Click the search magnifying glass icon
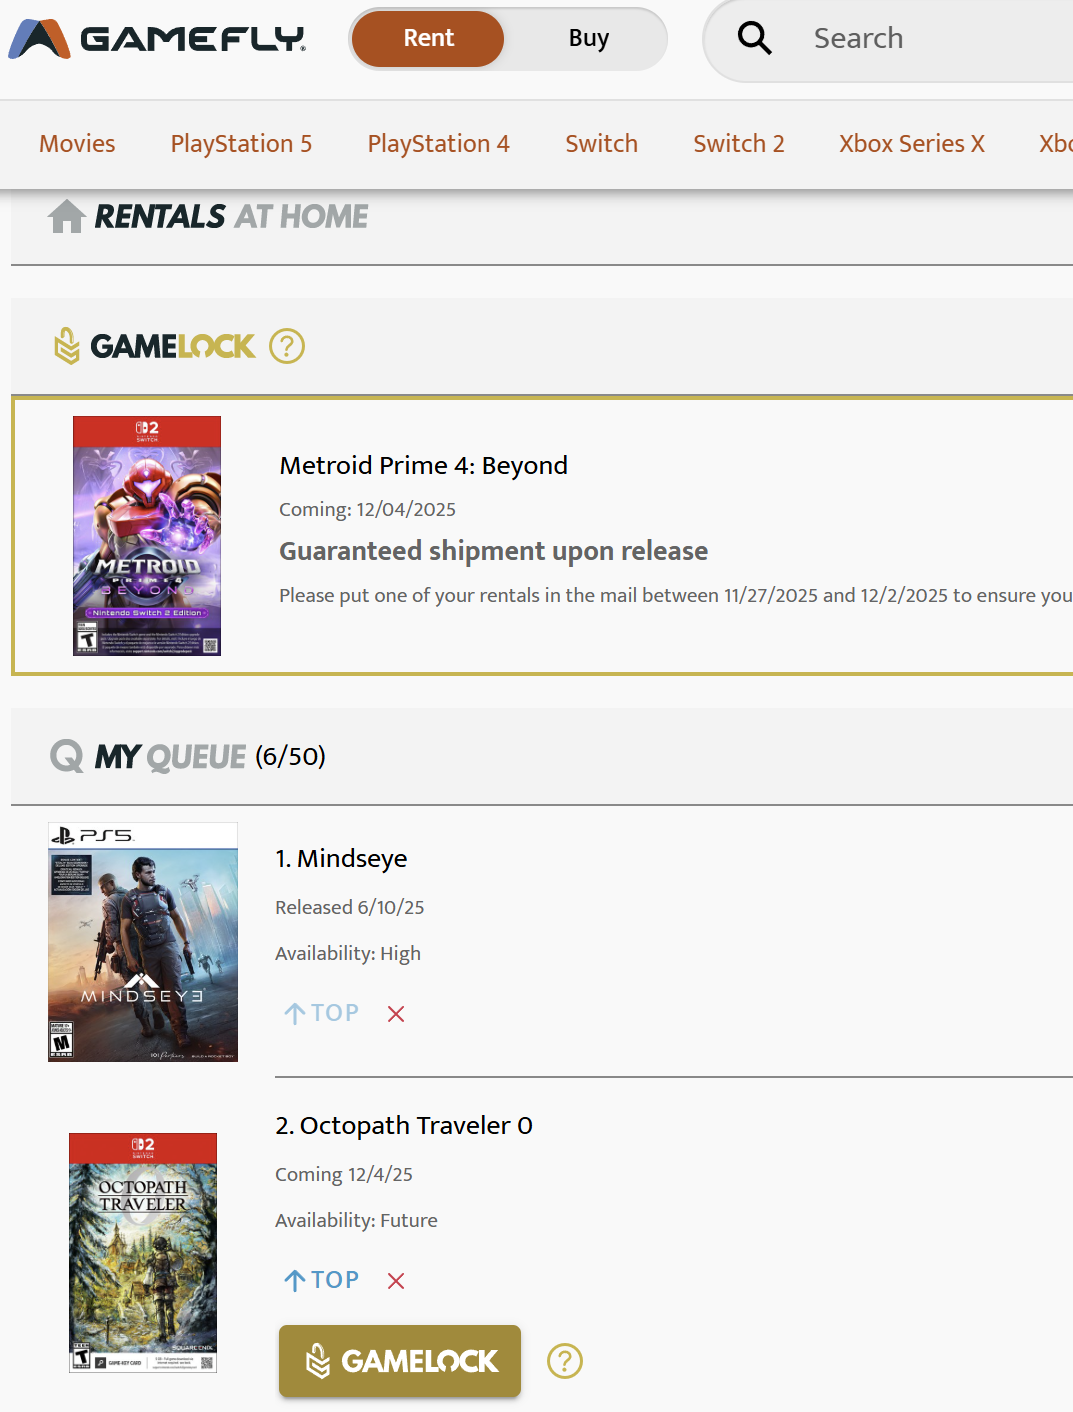1073x1412 pixels. click(x=754, y=39)
